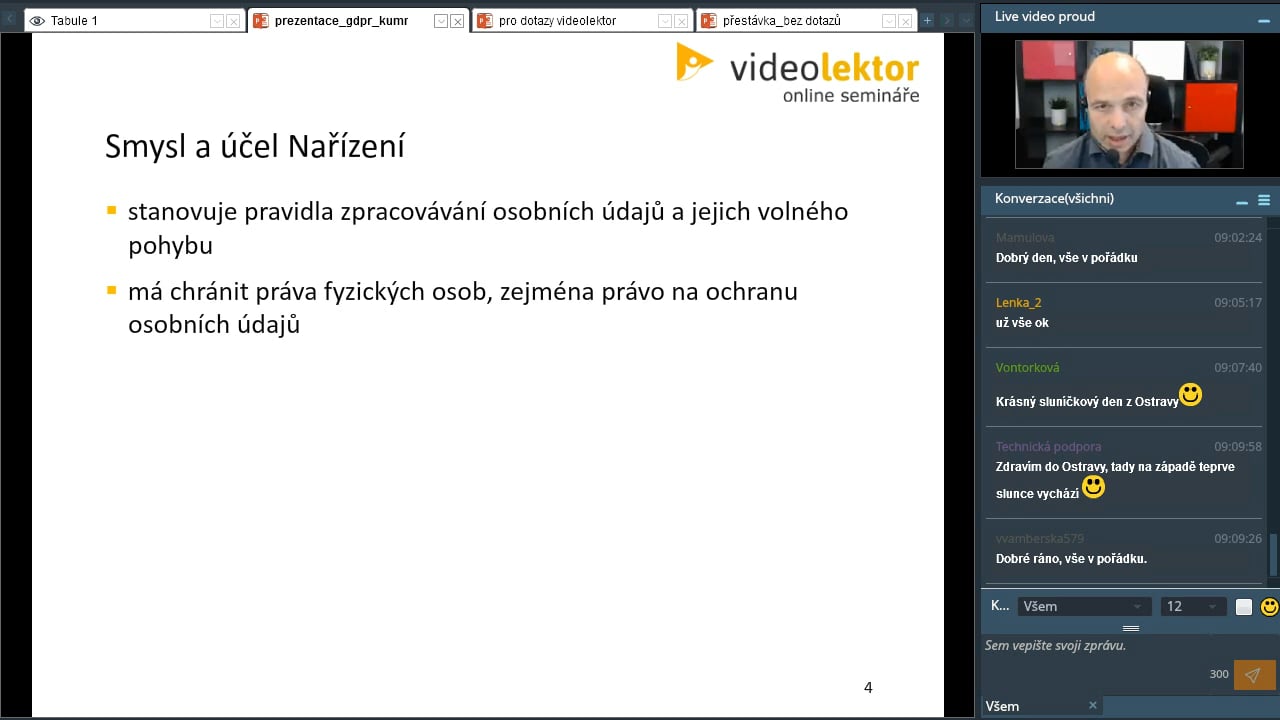
Task: Close the přestávka_bez dotazů tab
Action: pyautogui.click(x=905, y=21)
